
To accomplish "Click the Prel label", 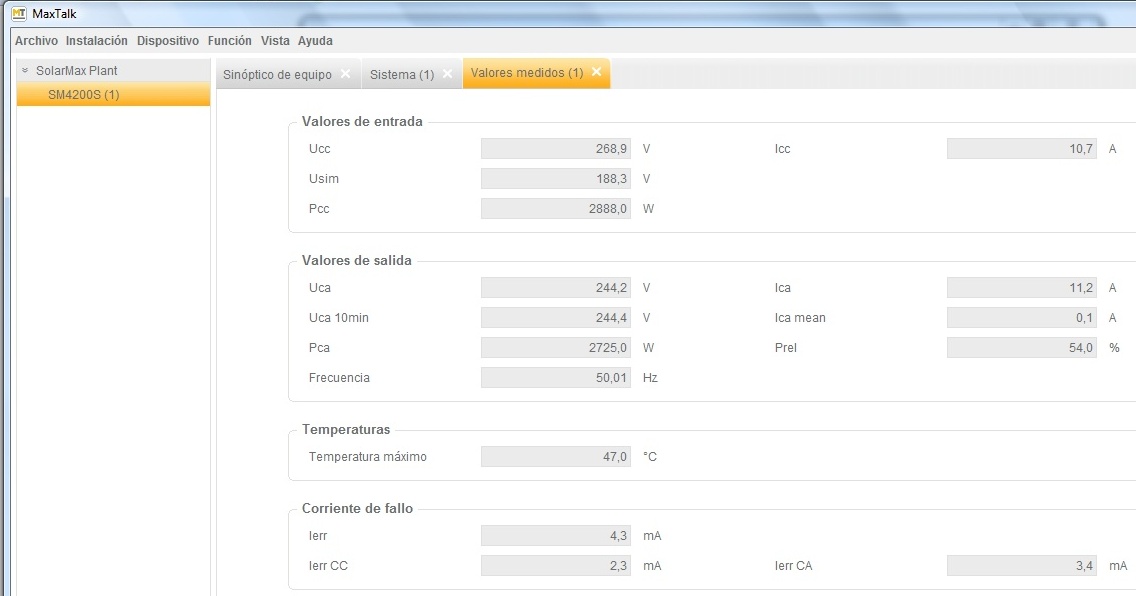I will (785, 348).
